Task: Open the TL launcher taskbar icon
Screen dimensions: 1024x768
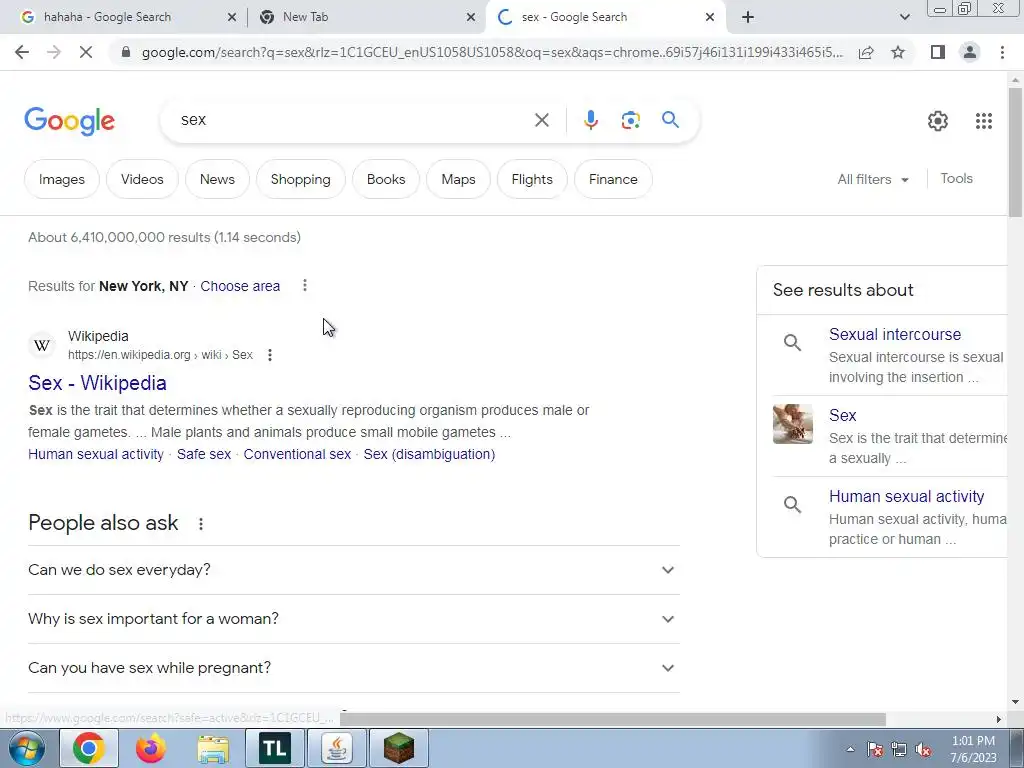Action: click(x=275, y=748)
